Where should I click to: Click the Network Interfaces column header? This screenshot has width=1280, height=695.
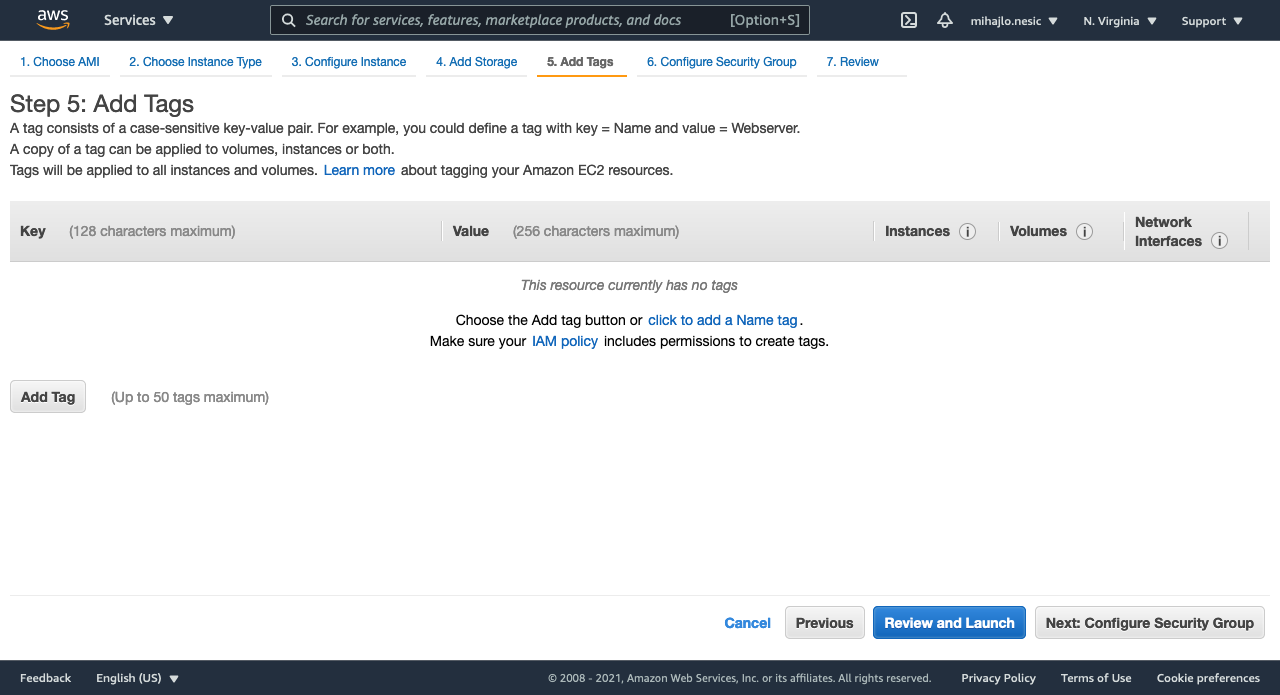(1168, 231)
